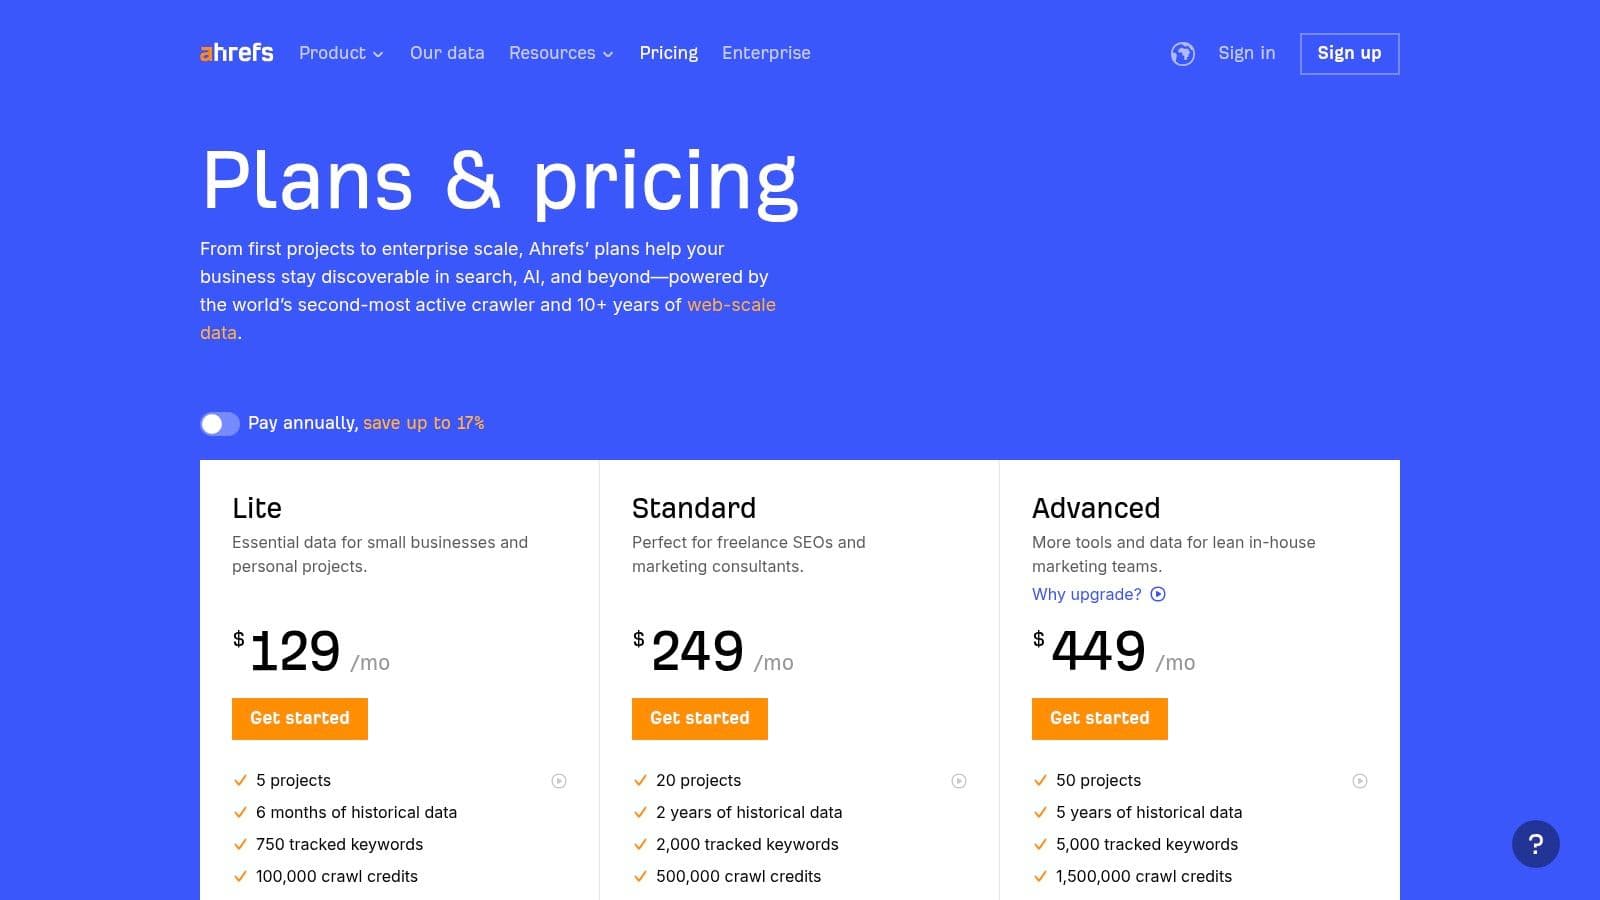Click the checkmark beside '50 projects'
This screenshot has width=1600, height=900.
click(x=1039, y=780)
